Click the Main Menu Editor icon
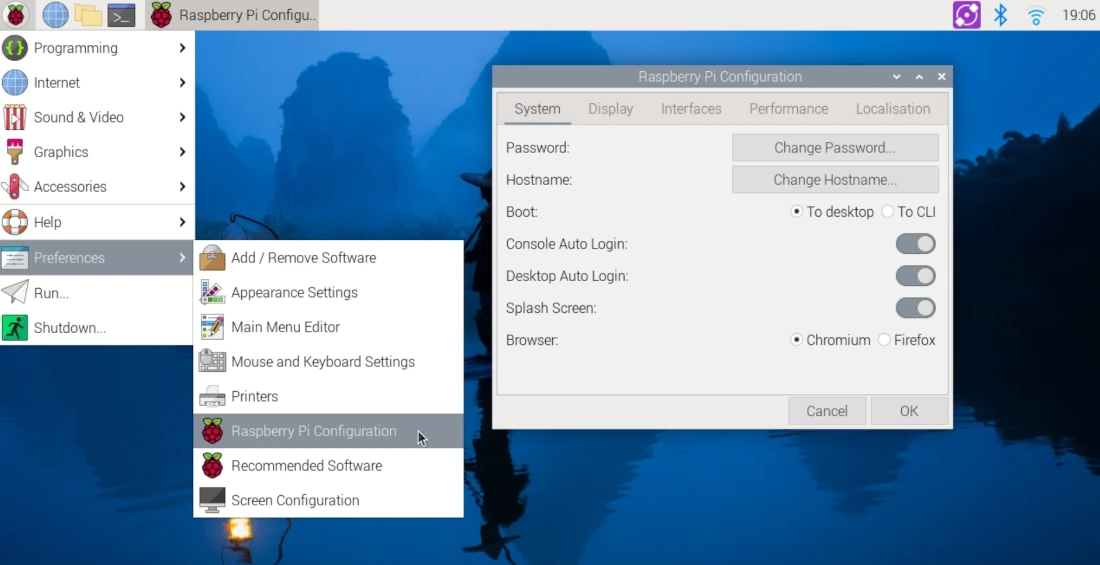1100x565 pixels. [212, 327]
